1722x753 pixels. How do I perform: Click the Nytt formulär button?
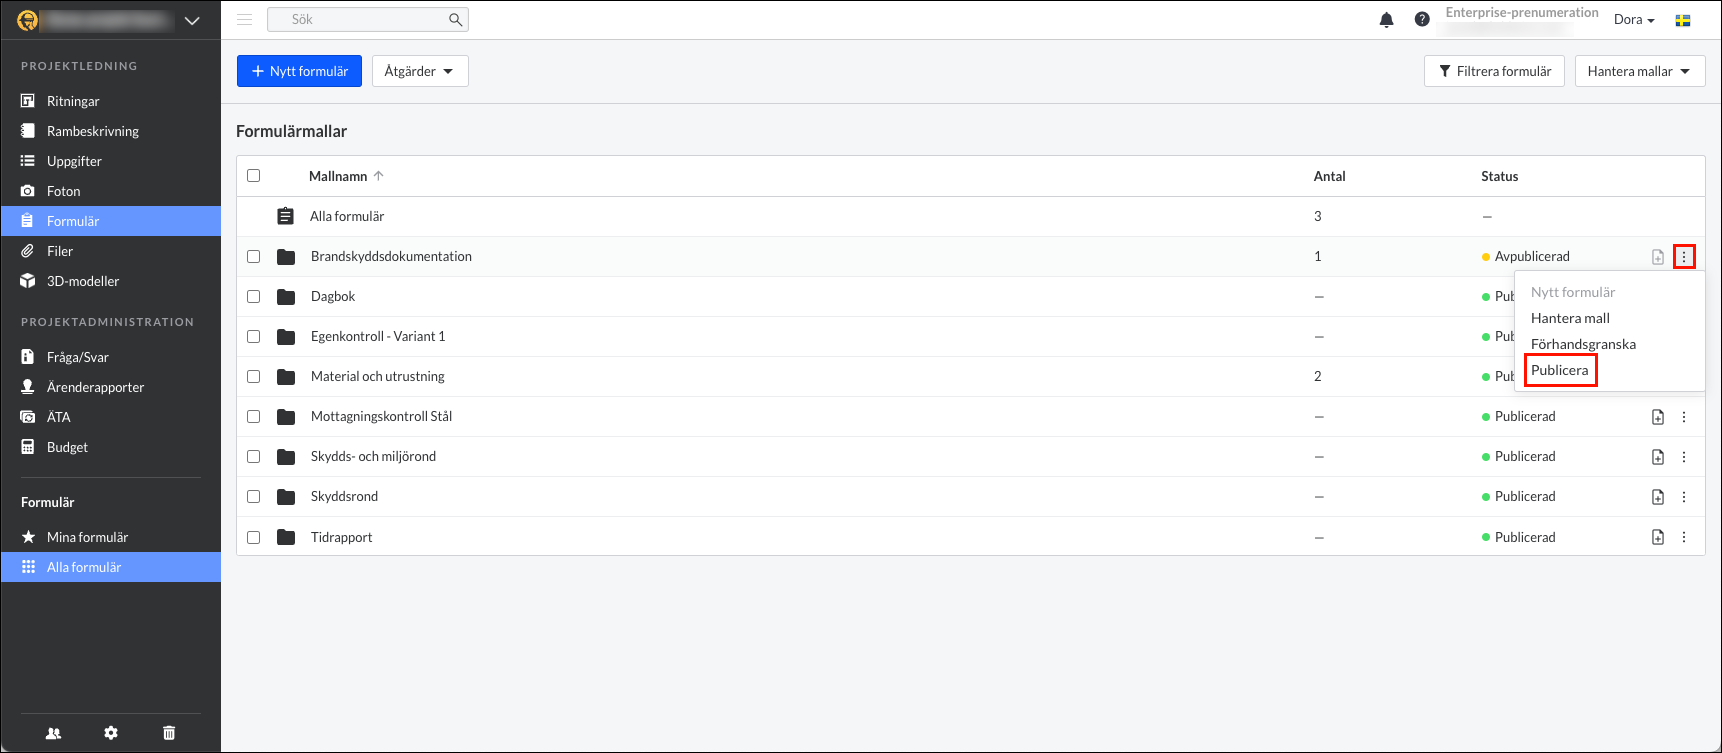(299, 71)
